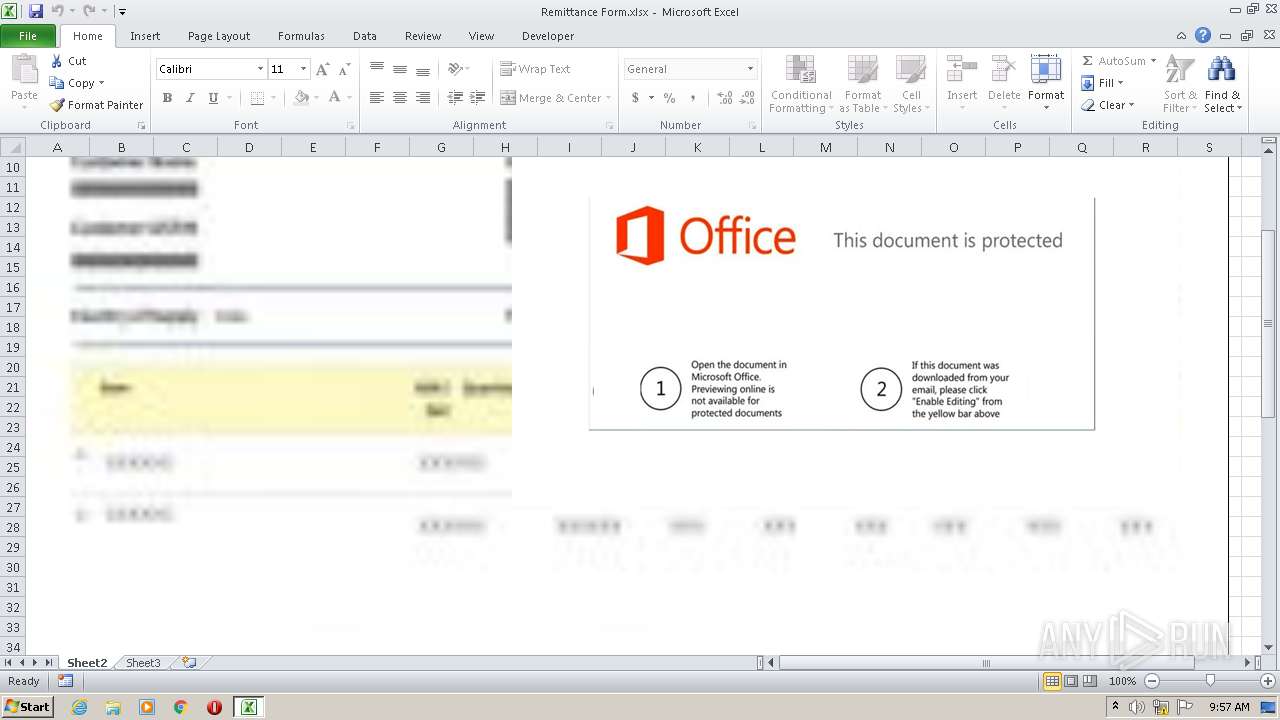Zoom out with the minus button
Screen dimensions: 1280x720
pos(1152,681)
